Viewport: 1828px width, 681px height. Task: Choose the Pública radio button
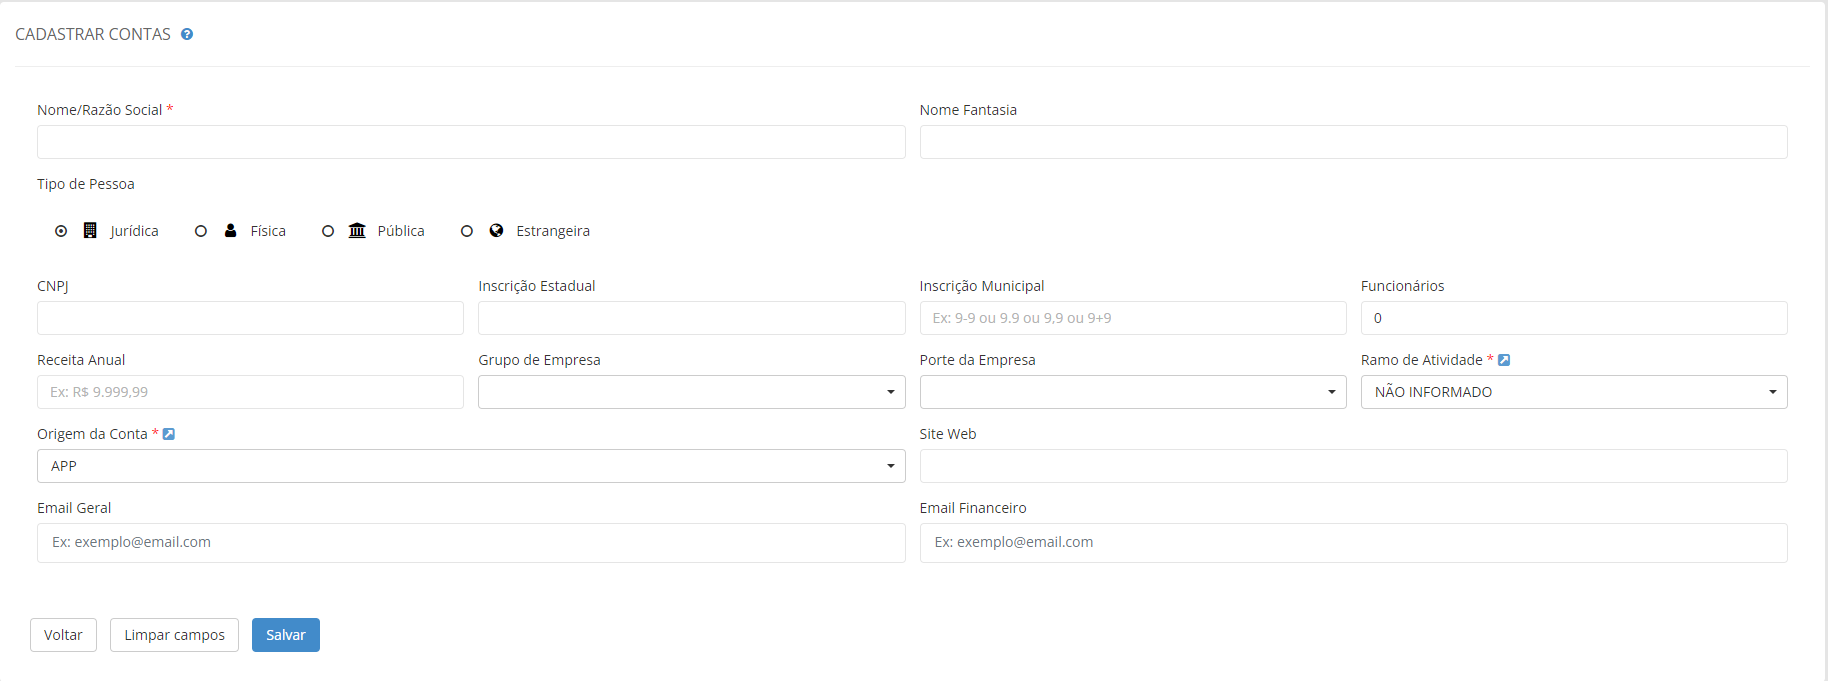coord(328,231)
